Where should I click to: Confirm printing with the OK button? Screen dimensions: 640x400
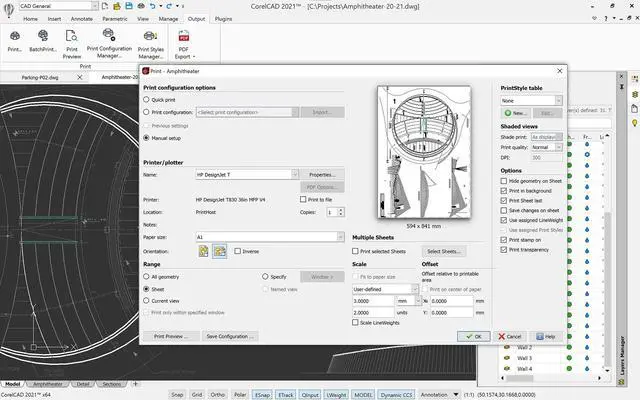(x=473, y=336)
